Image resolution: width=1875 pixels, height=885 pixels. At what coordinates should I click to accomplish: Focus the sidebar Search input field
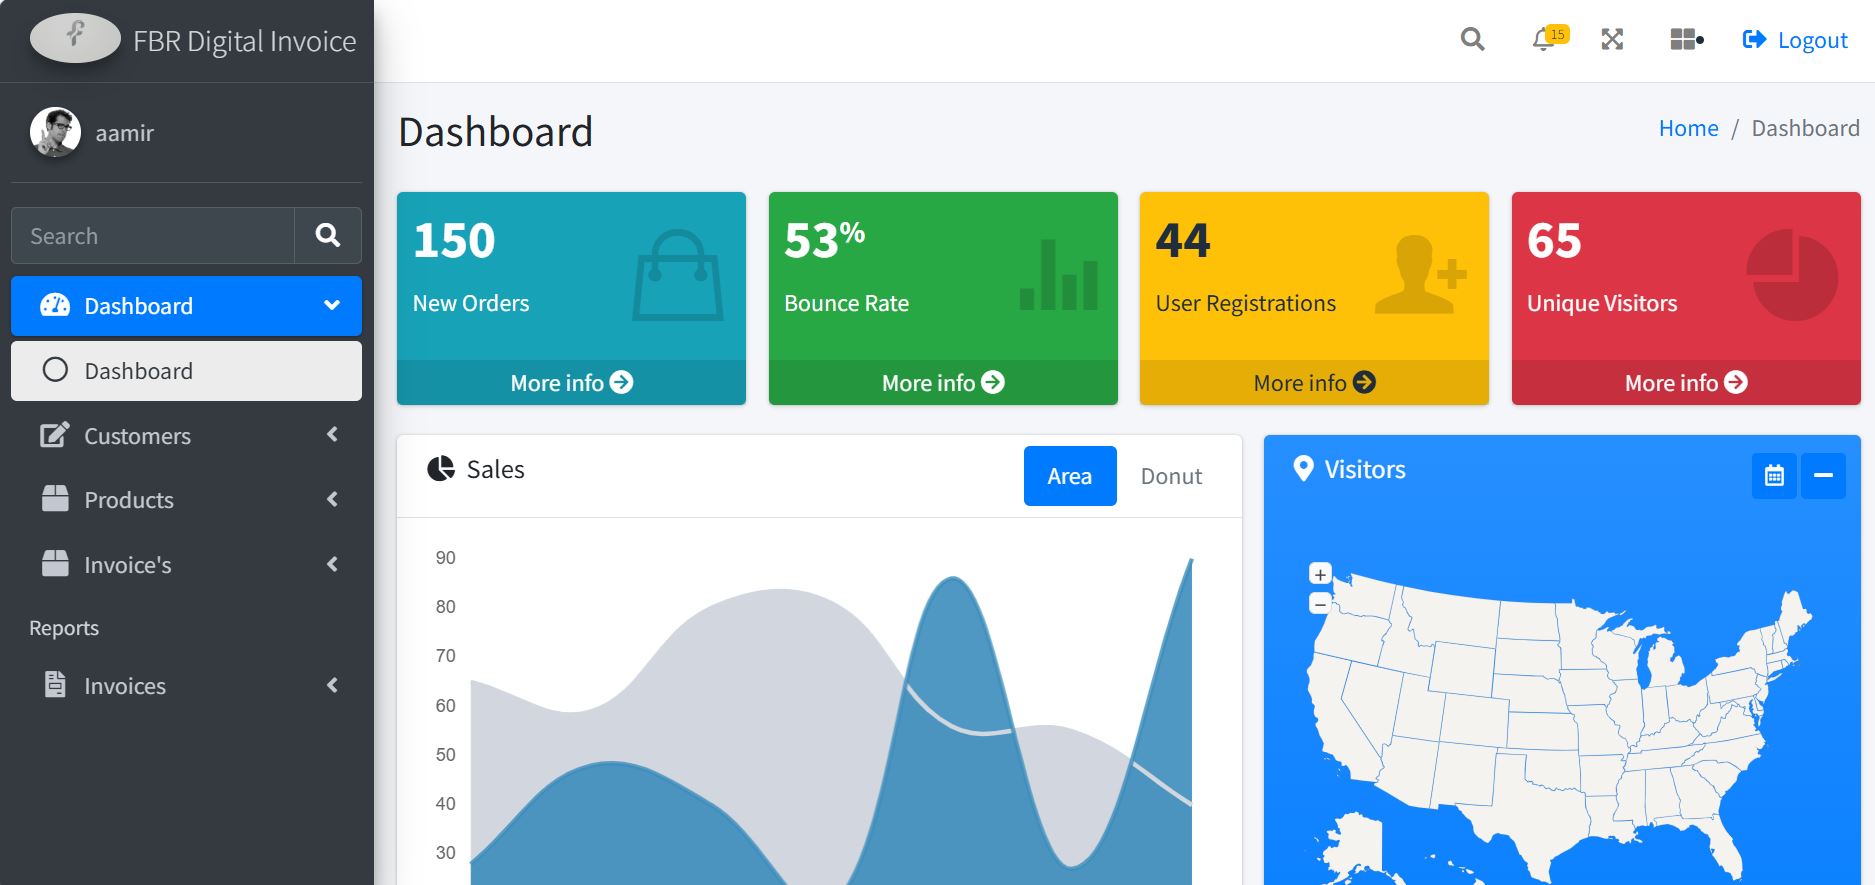click(x=153, y=236)
